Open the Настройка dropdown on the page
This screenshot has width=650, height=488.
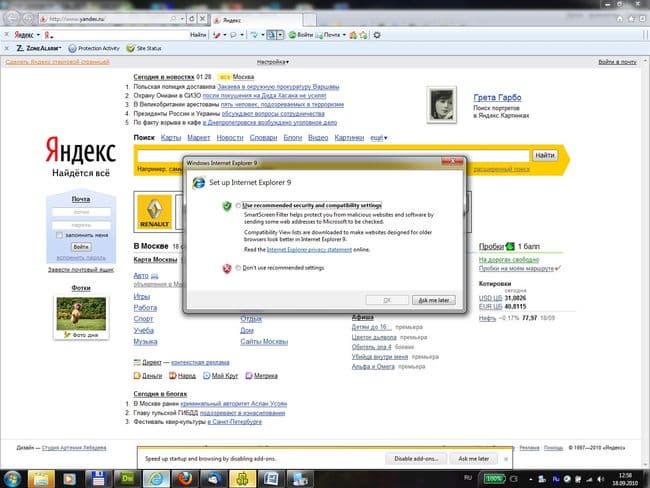(273, 62)
